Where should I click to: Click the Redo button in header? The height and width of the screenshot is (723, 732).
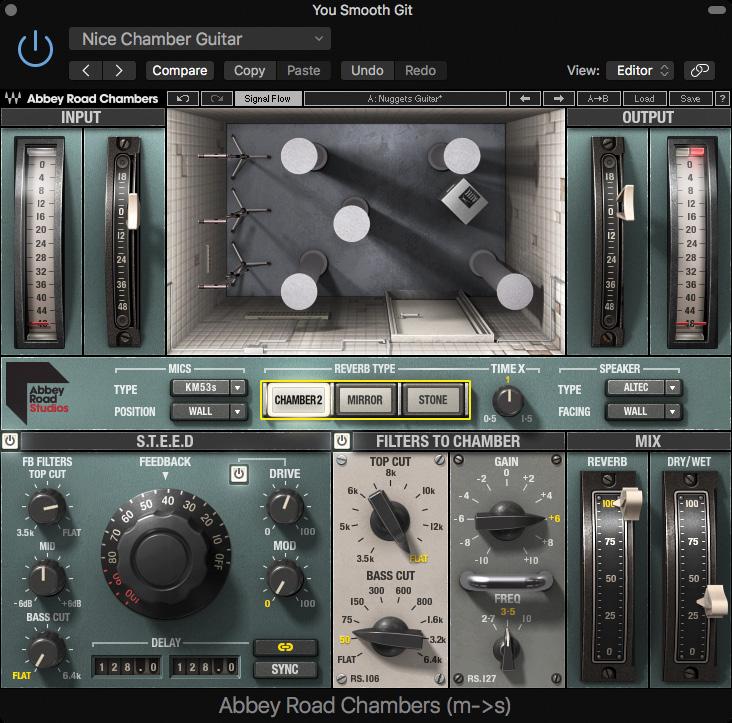[420, 70]
